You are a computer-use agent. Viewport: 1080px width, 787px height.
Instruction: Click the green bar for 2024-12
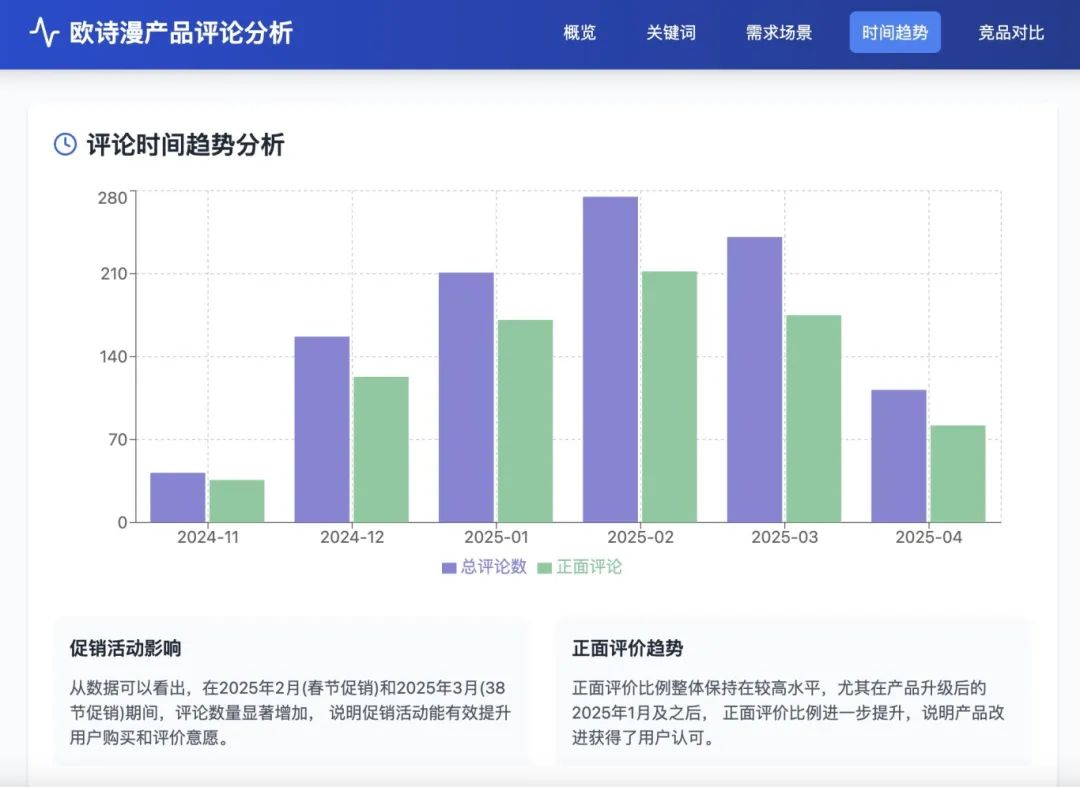(x=381, y=449)
